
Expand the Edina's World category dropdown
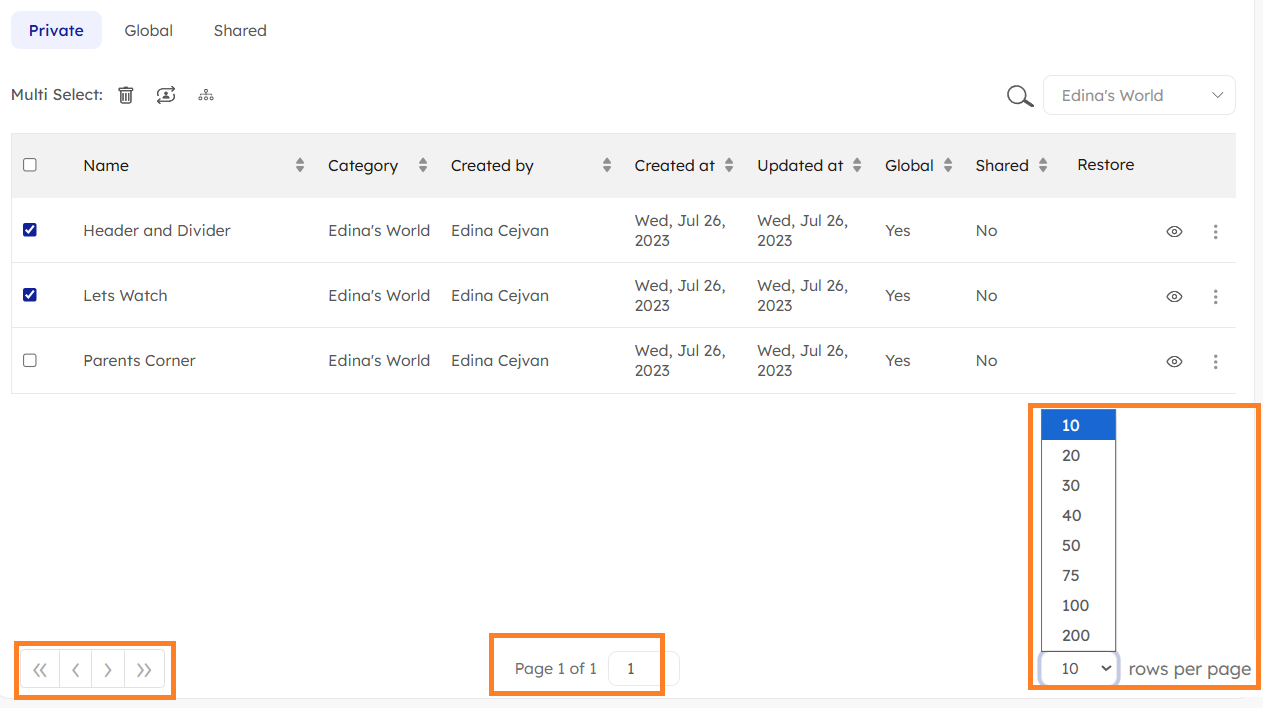pyautogui.click(x=1138, y=96)
